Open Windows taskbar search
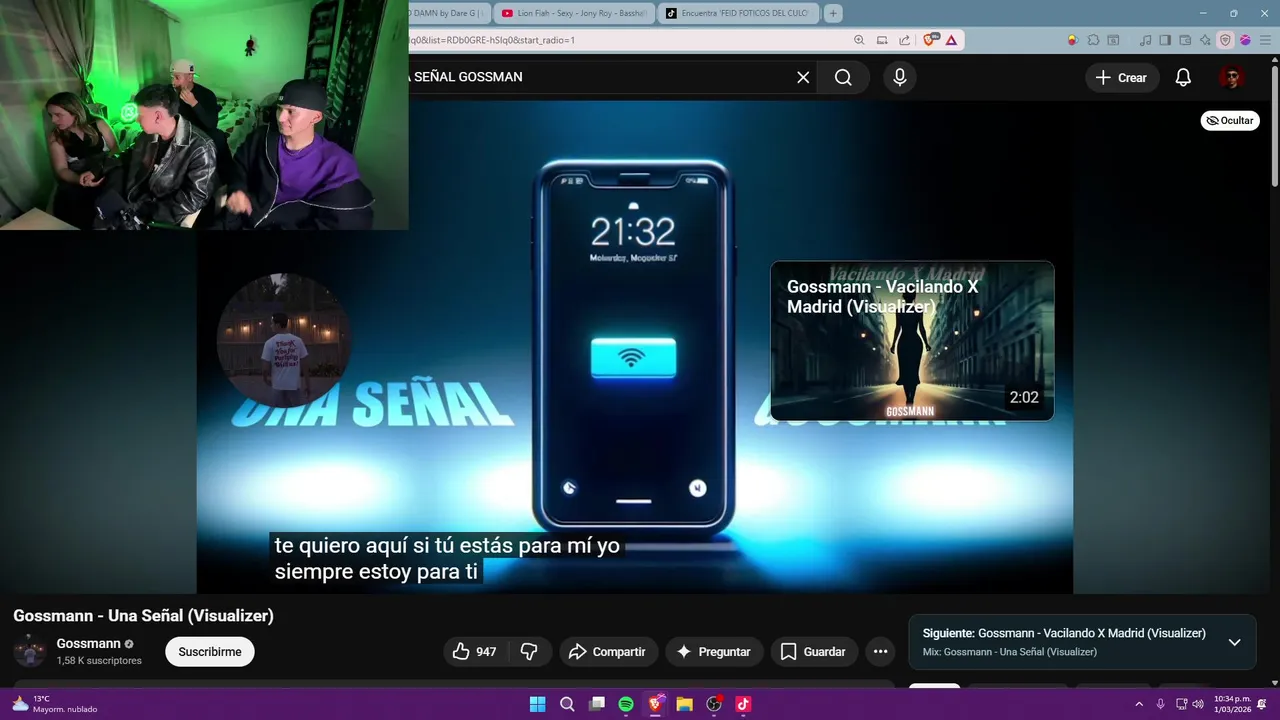Image resolution: width=1280 pixels, height=720 pixels. [x=567, y=704]
